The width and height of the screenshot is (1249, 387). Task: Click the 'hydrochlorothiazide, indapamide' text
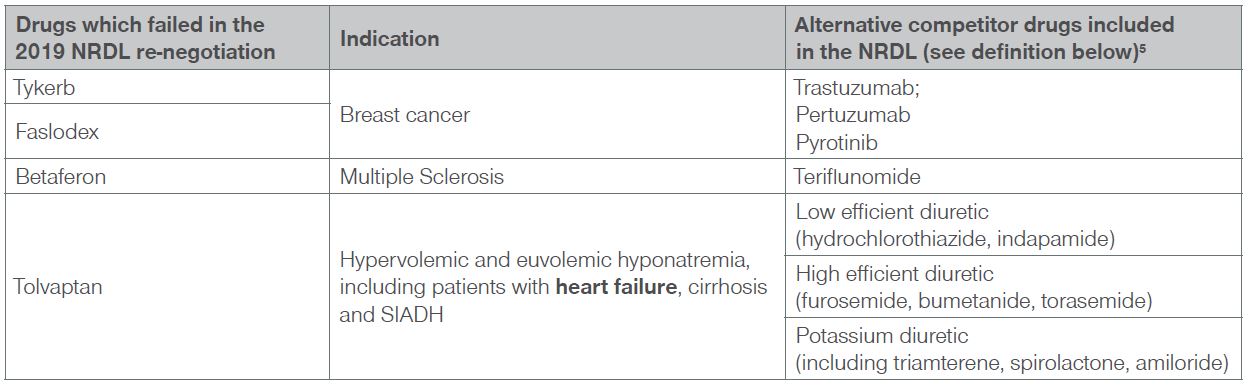955,239
